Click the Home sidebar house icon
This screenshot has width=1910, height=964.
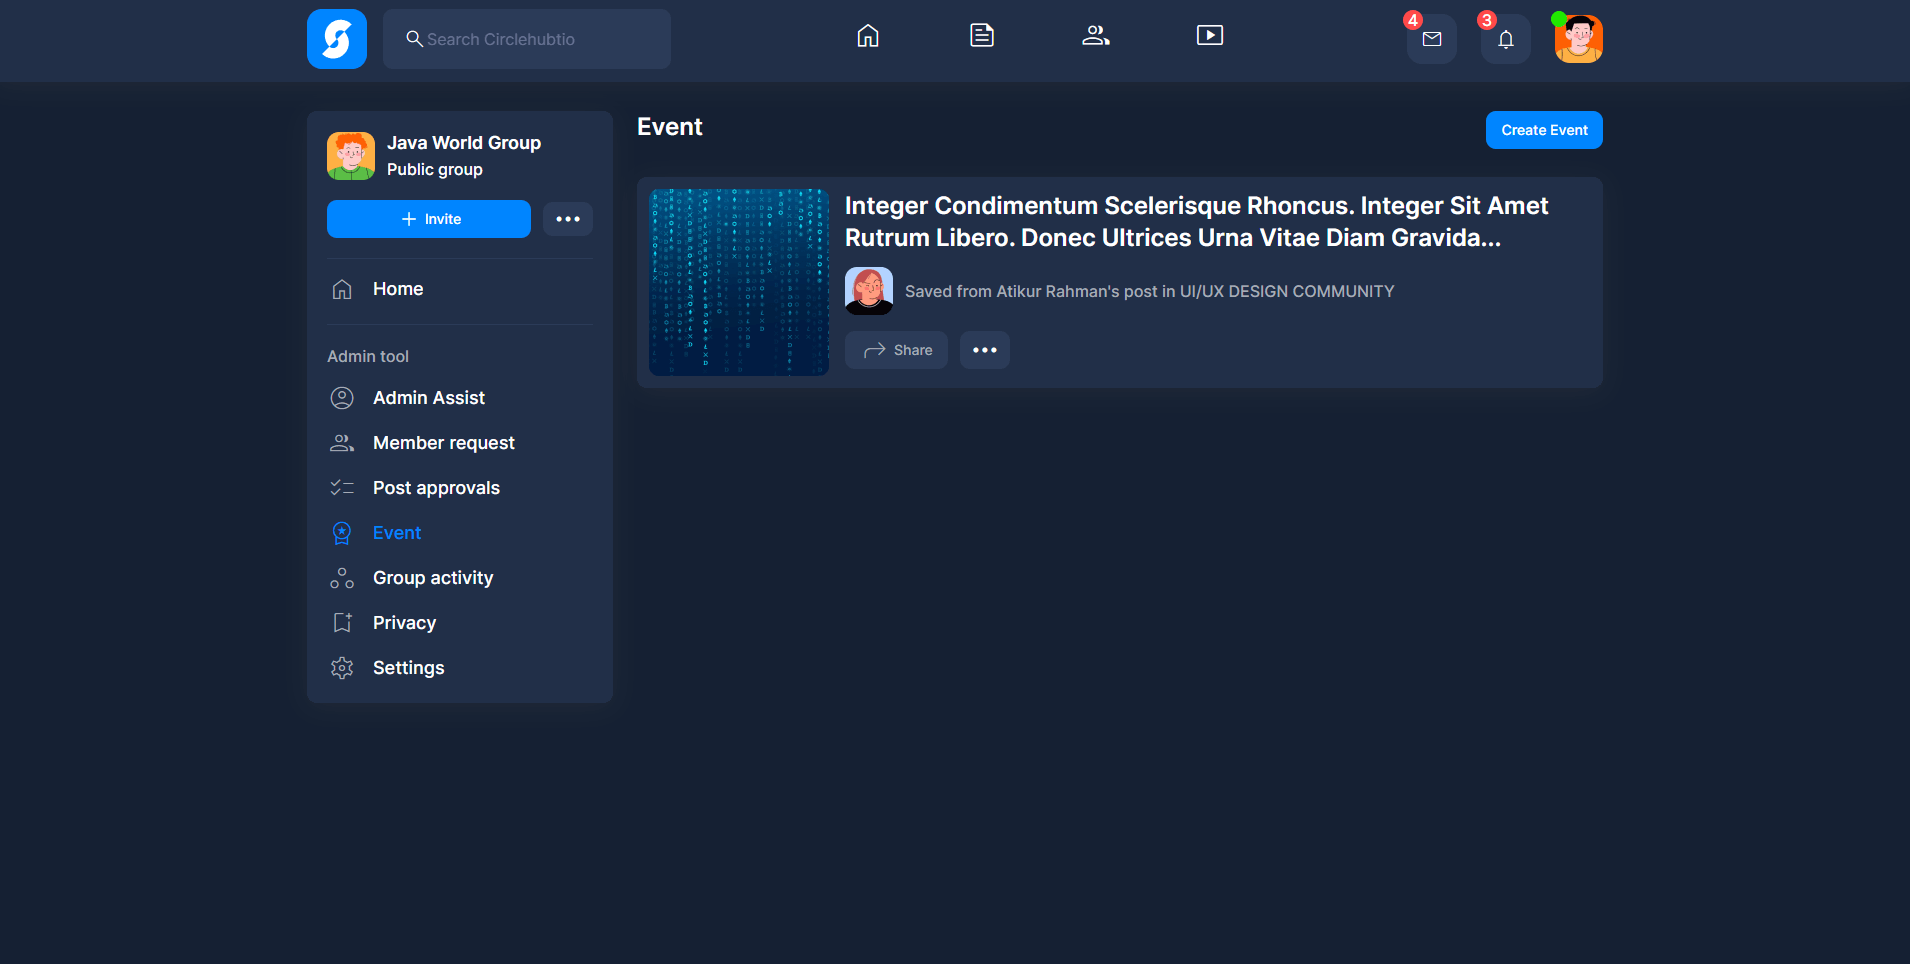point(342,289)
